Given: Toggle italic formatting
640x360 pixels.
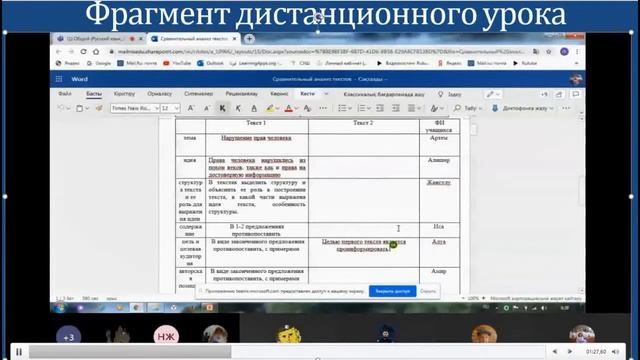Looking at the screenshot, I should pos(238,108).
